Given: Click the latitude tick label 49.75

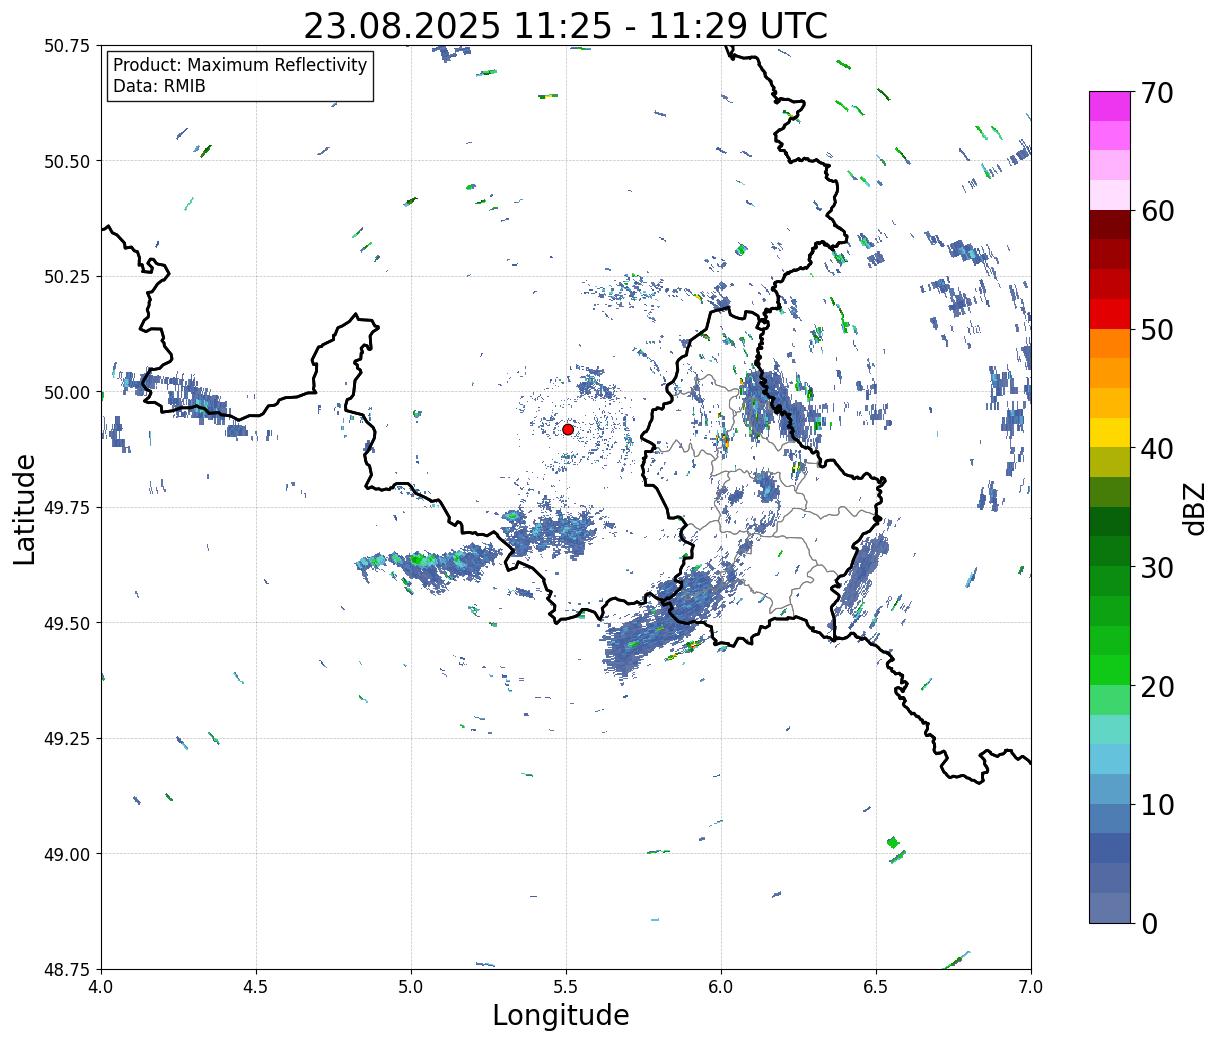Looking at the screenshot, I should (66, 508).
